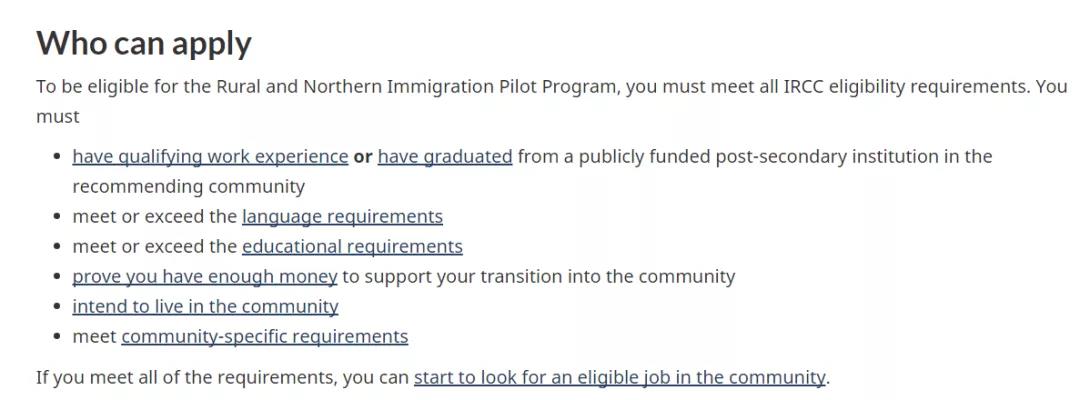Click the bullet before 'have qualifying work experience'
Viewport: 1080px width, 400px height.
(58, 157)
